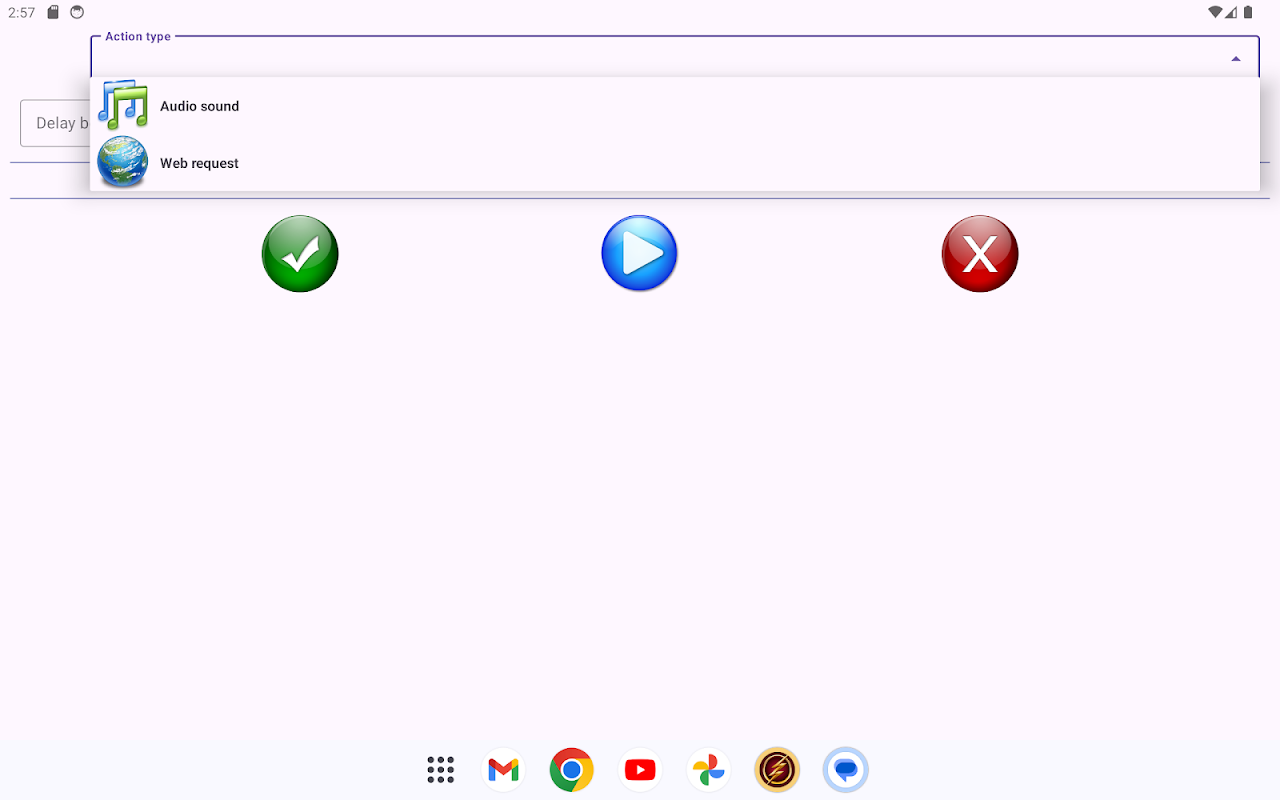Image resolution: width=1280 pixels, height=800 pixels.
Task: Tap the green music notes icon
Action: point(123,105)
